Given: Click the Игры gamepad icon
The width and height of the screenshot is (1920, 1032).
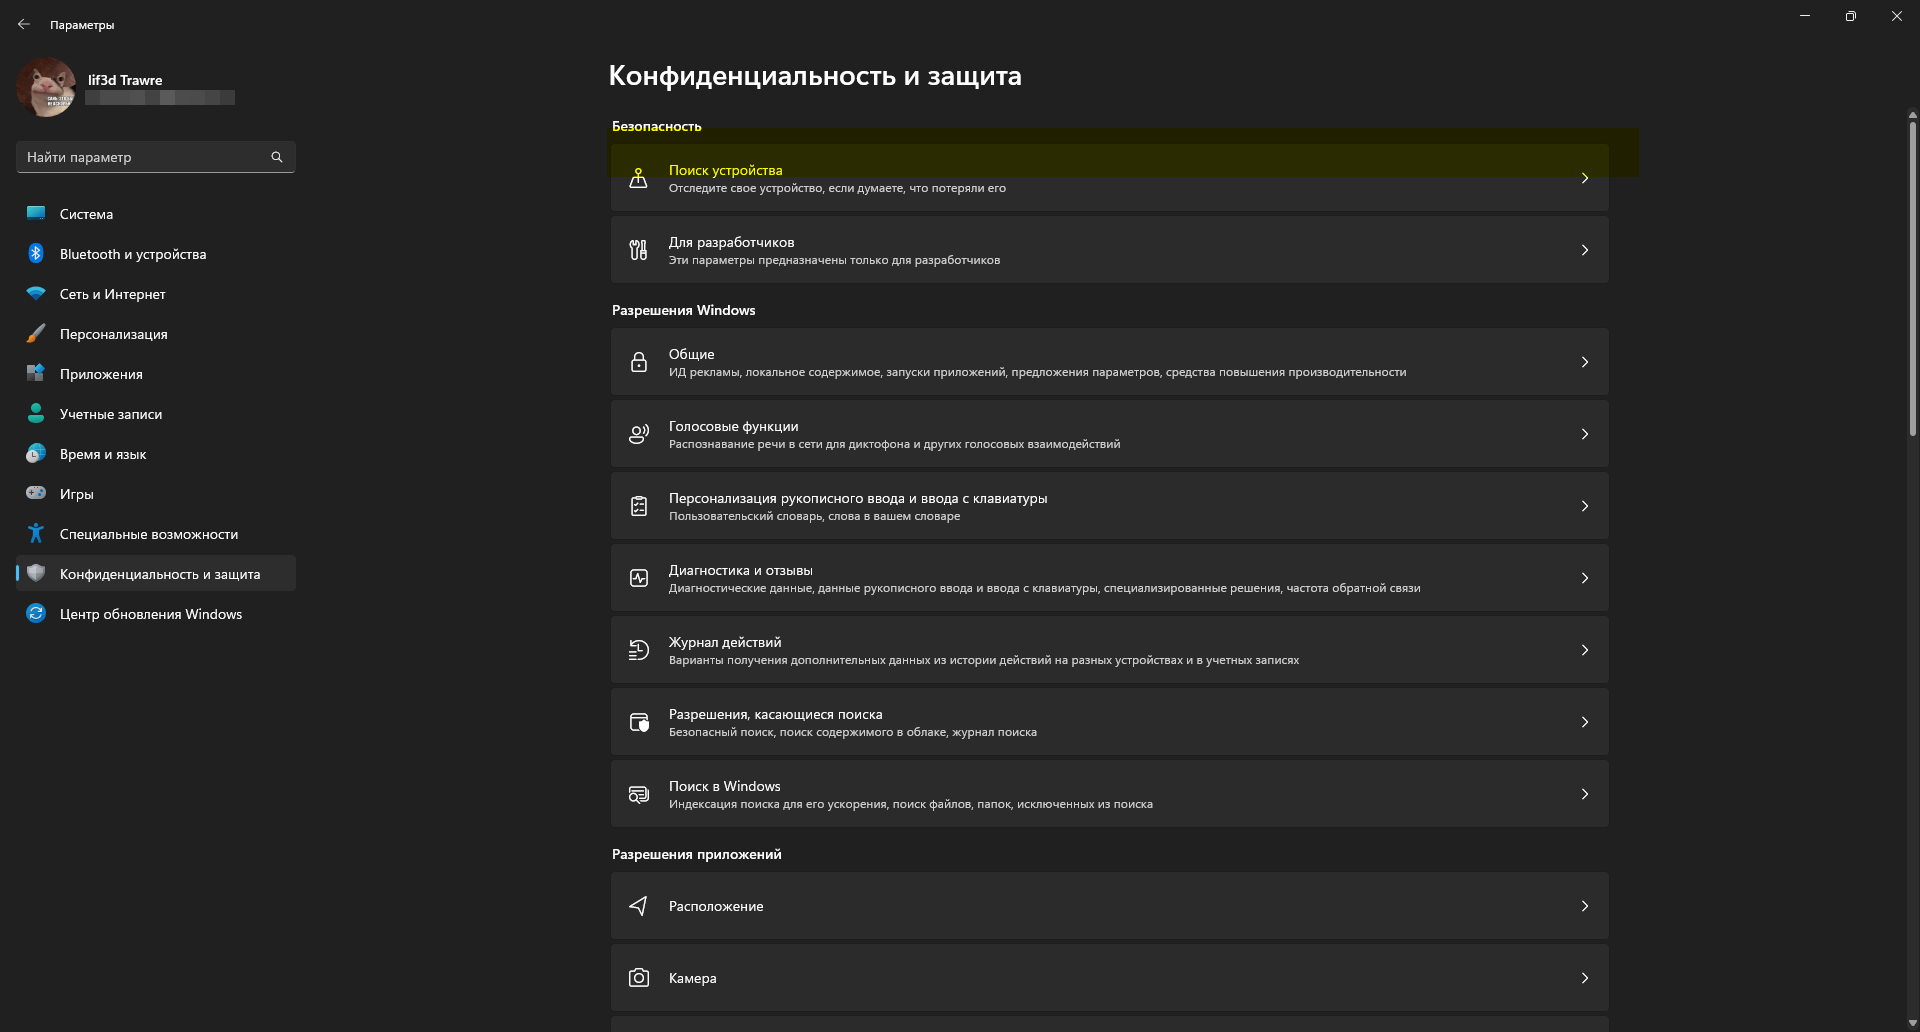Looking at the screenshot, I should click(36, 493).
